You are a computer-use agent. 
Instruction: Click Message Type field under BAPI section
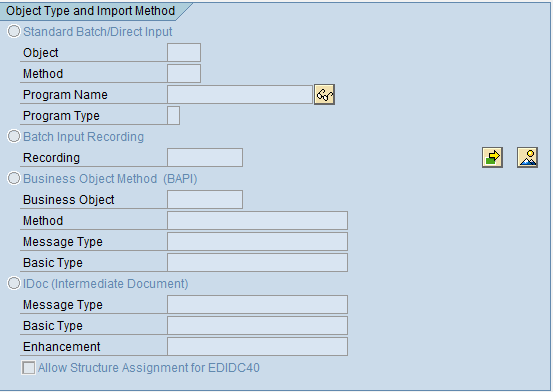(257, 241)
